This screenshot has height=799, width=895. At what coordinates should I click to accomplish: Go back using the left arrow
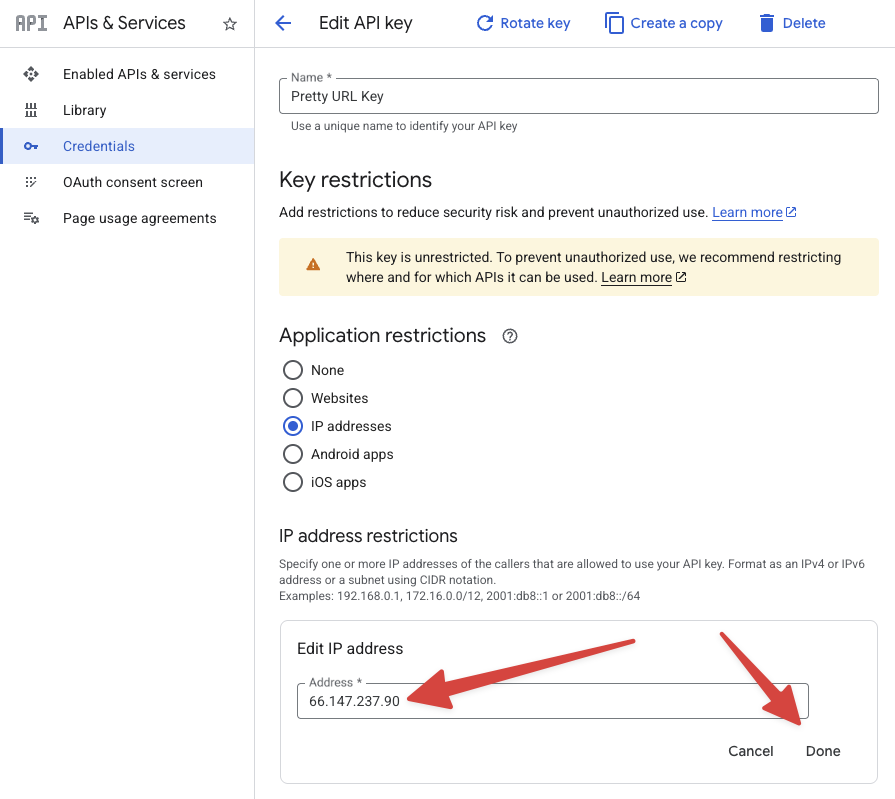tap(283, 23)
